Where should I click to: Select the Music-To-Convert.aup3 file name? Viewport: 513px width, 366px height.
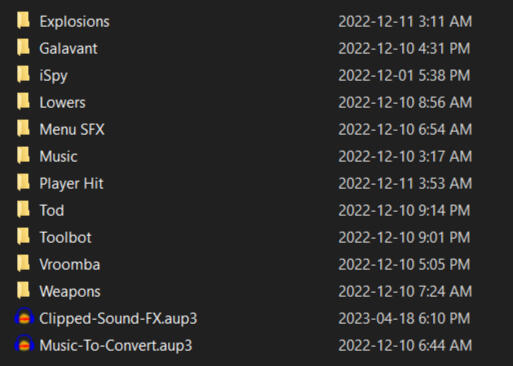(x=116, y=345)
